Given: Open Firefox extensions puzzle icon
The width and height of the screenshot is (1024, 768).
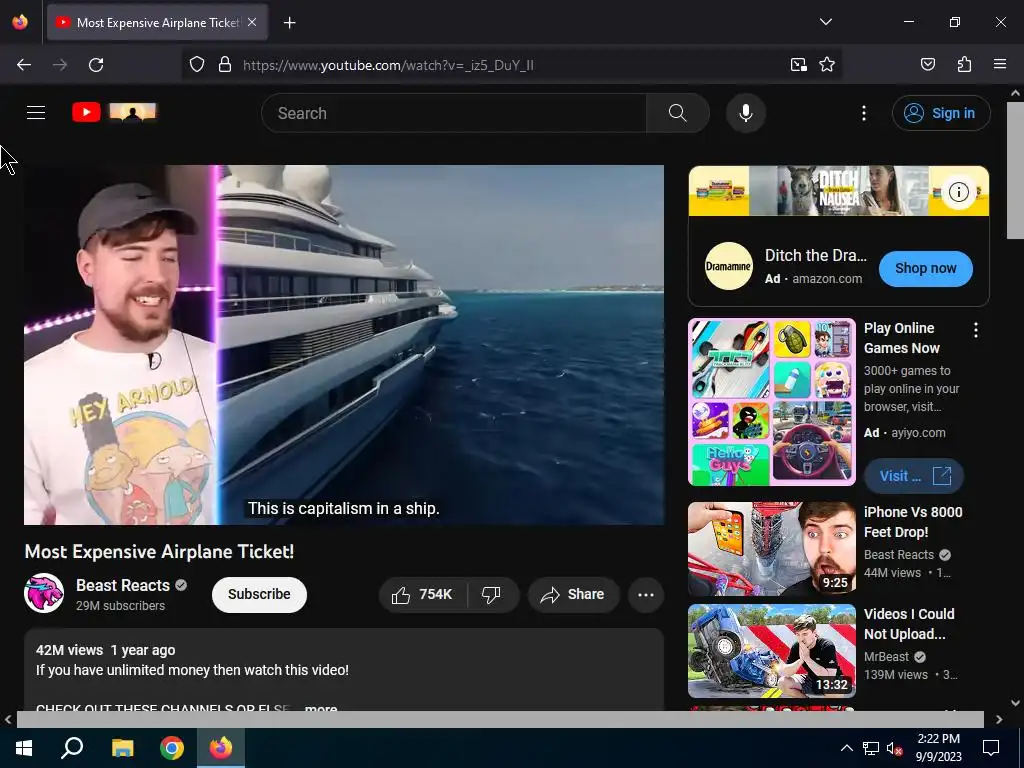Looking at the screenshot, I should click(964, 65).
